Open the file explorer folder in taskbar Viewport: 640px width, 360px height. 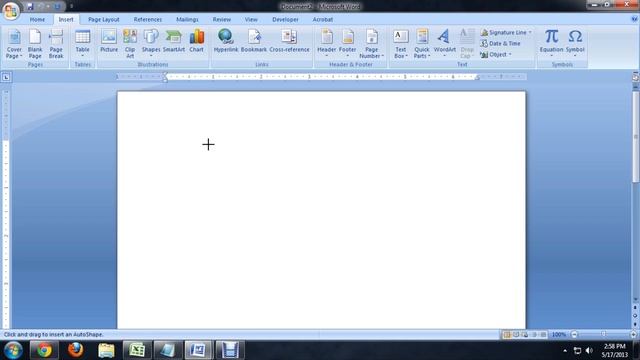click(x=107, y=350)
